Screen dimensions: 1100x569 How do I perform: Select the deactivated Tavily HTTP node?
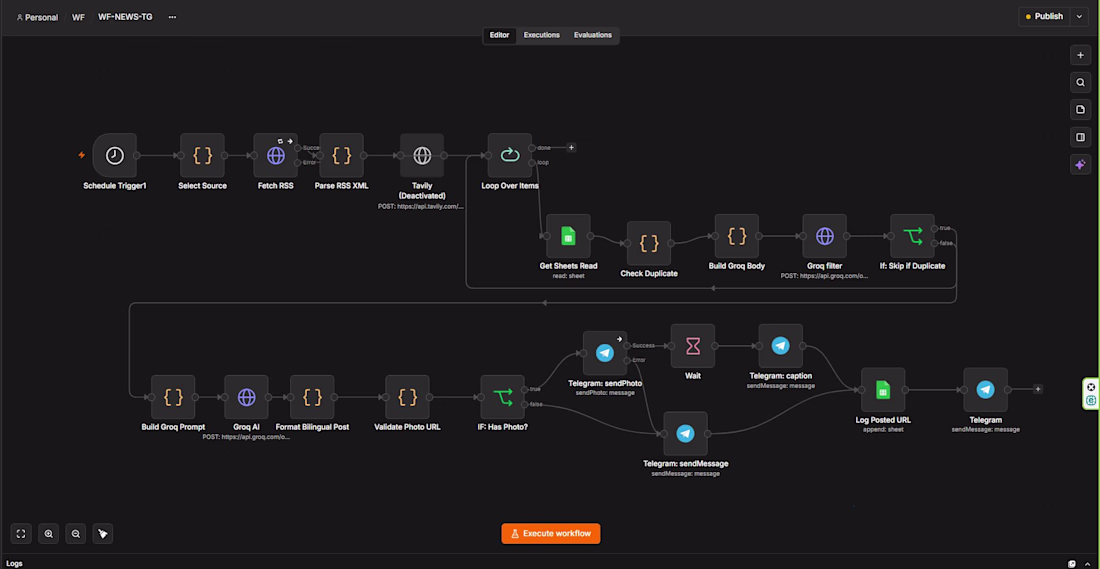click(422, 155)
